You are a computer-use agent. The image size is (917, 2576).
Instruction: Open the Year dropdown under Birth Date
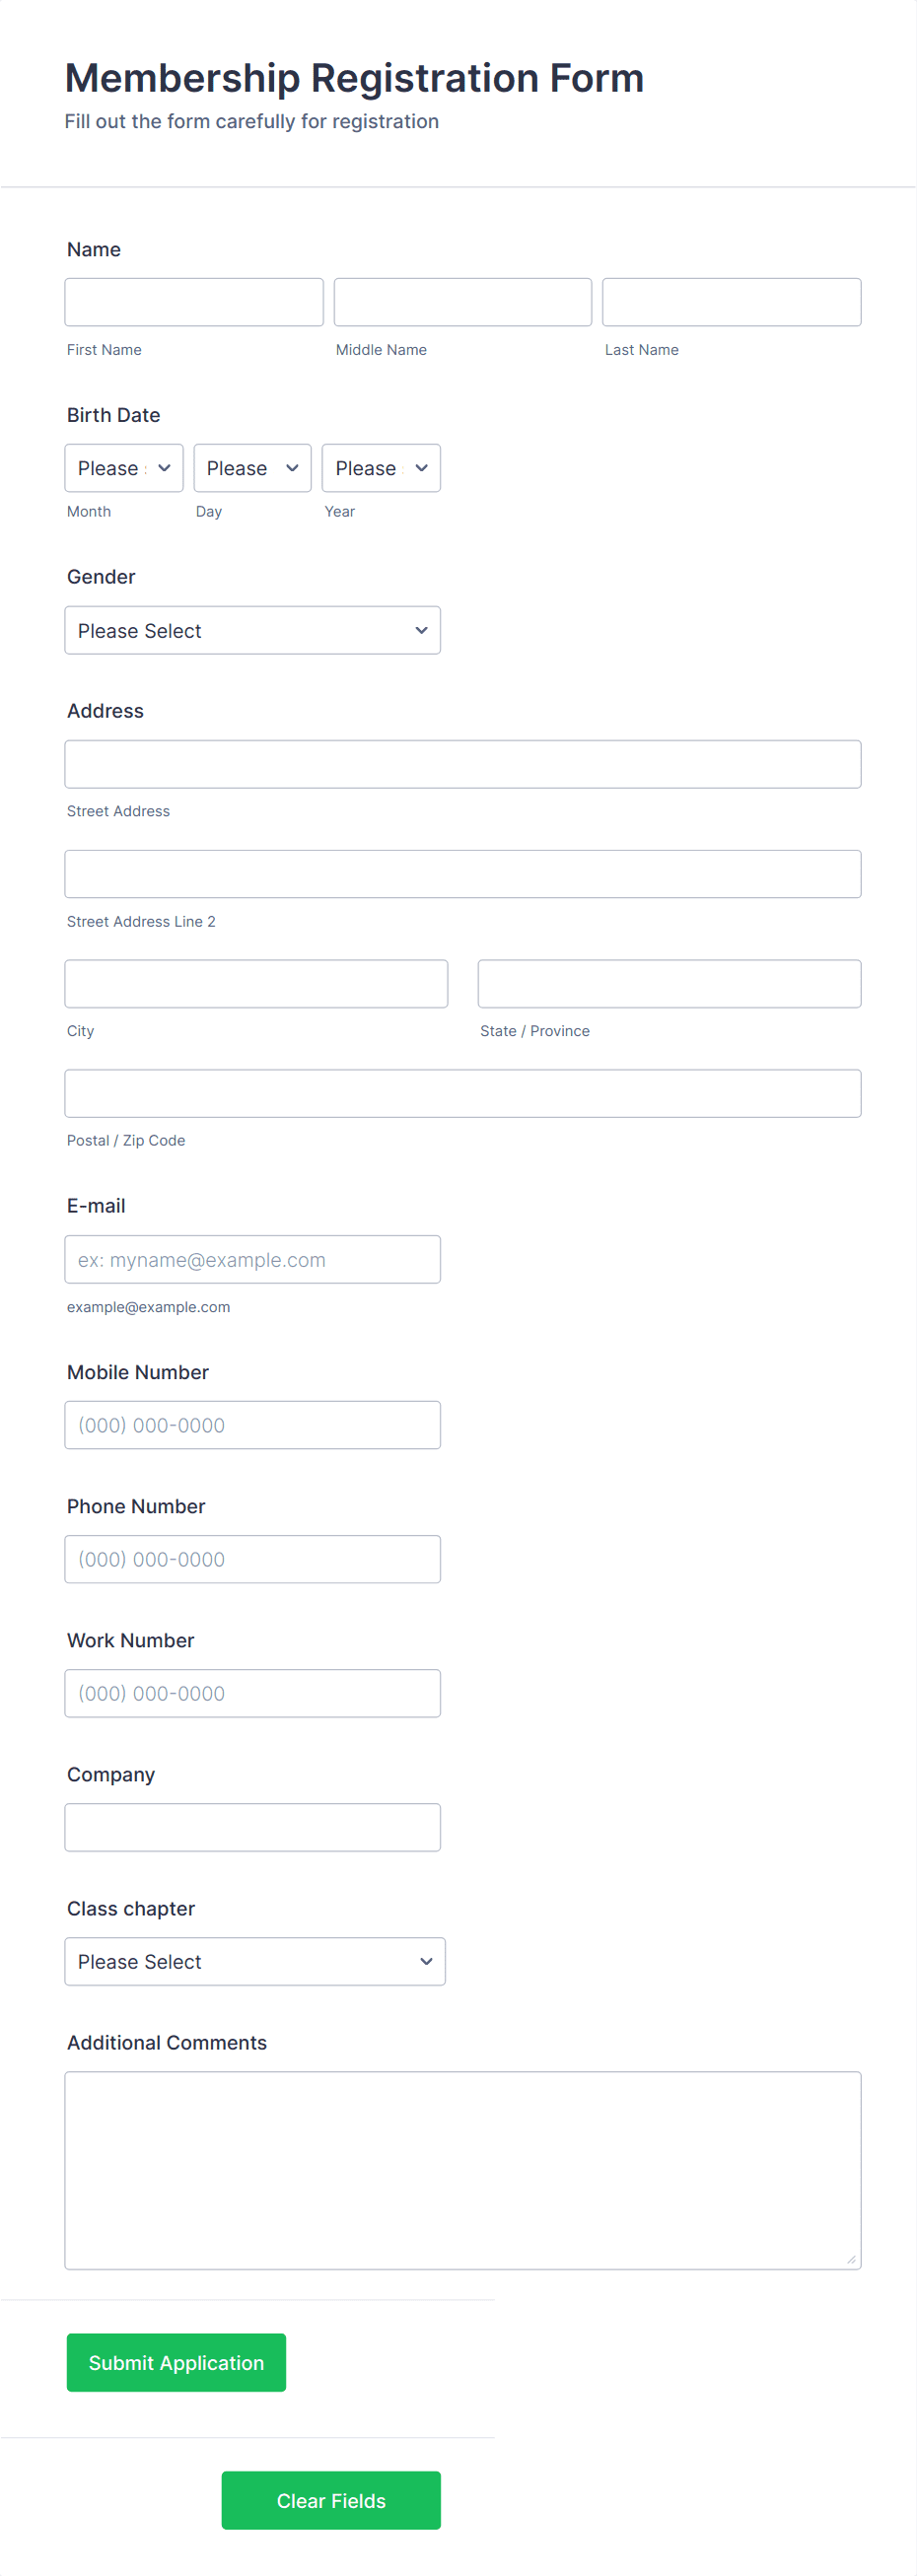coord(380,467)
